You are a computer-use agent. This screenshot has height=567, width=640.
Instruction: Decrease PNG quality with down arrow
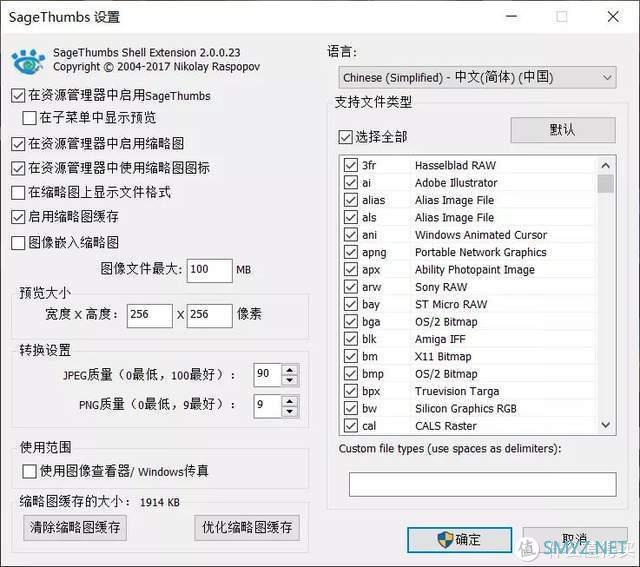290,411
